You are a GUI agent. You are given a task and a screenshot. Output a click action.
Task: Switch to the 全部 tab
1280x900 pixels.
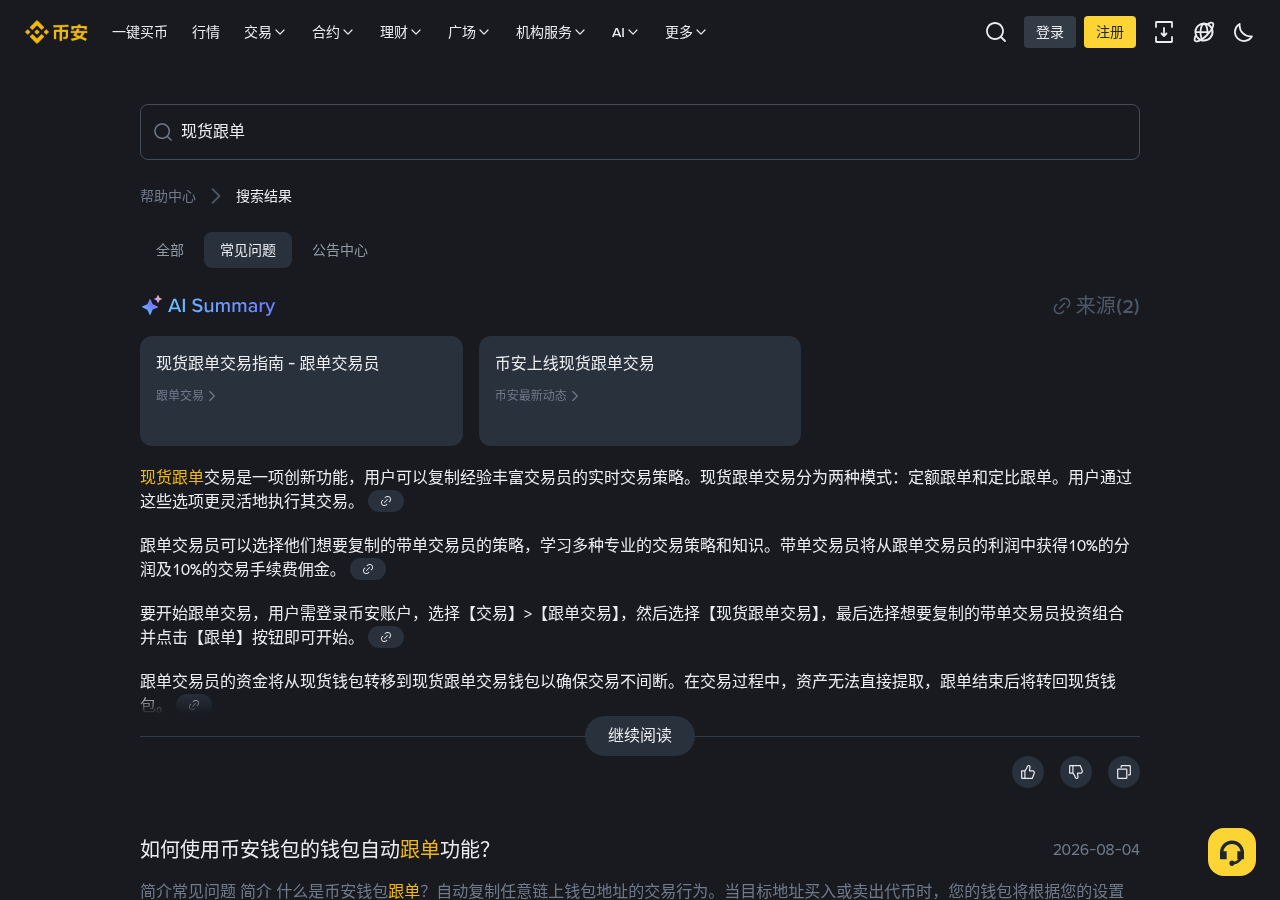pos(170,250)
